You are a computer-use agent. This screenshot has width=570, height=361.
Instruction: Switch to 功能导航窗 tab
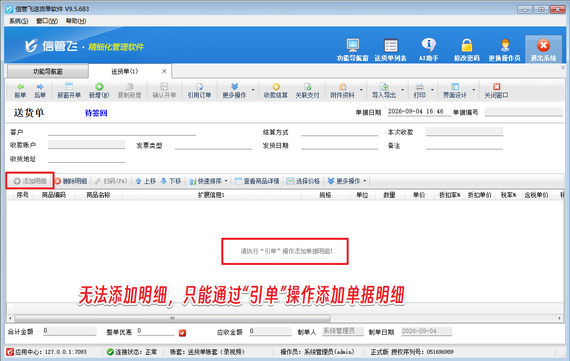48,71
